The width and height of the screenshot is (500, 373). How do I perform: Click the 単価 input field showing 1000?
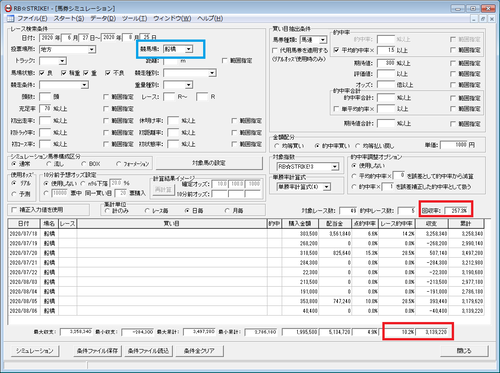454,145
